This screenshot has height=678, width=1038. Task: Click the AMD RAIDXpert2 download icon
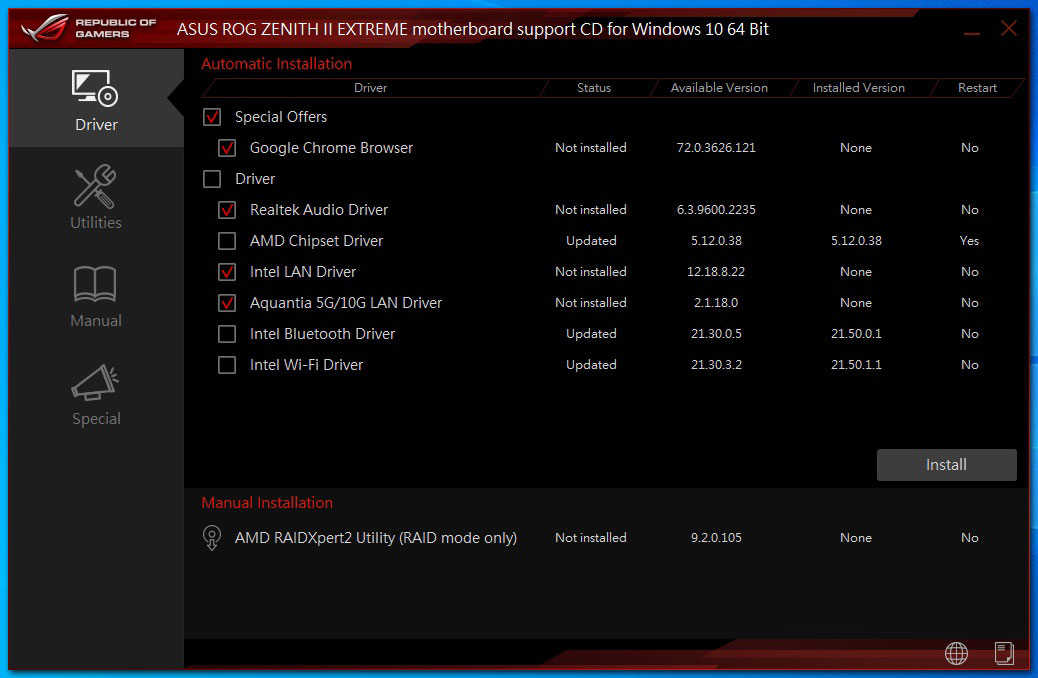coord(212,538)
